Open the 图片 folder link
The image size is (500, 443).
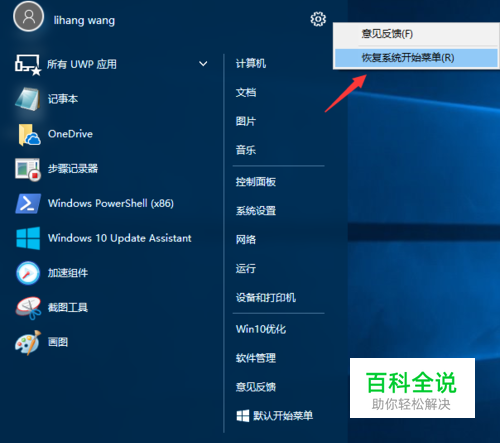246,121
